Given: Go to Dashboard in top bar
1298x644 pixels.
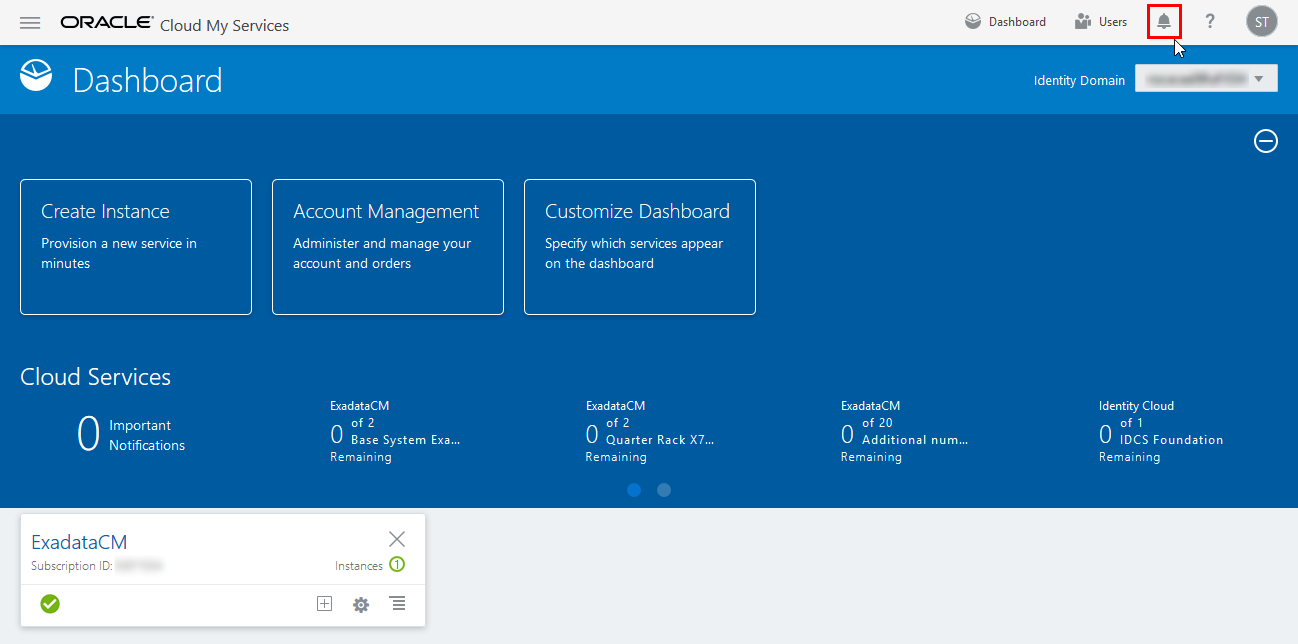Looking at the screenshot, I should (x=1005, y=21).
